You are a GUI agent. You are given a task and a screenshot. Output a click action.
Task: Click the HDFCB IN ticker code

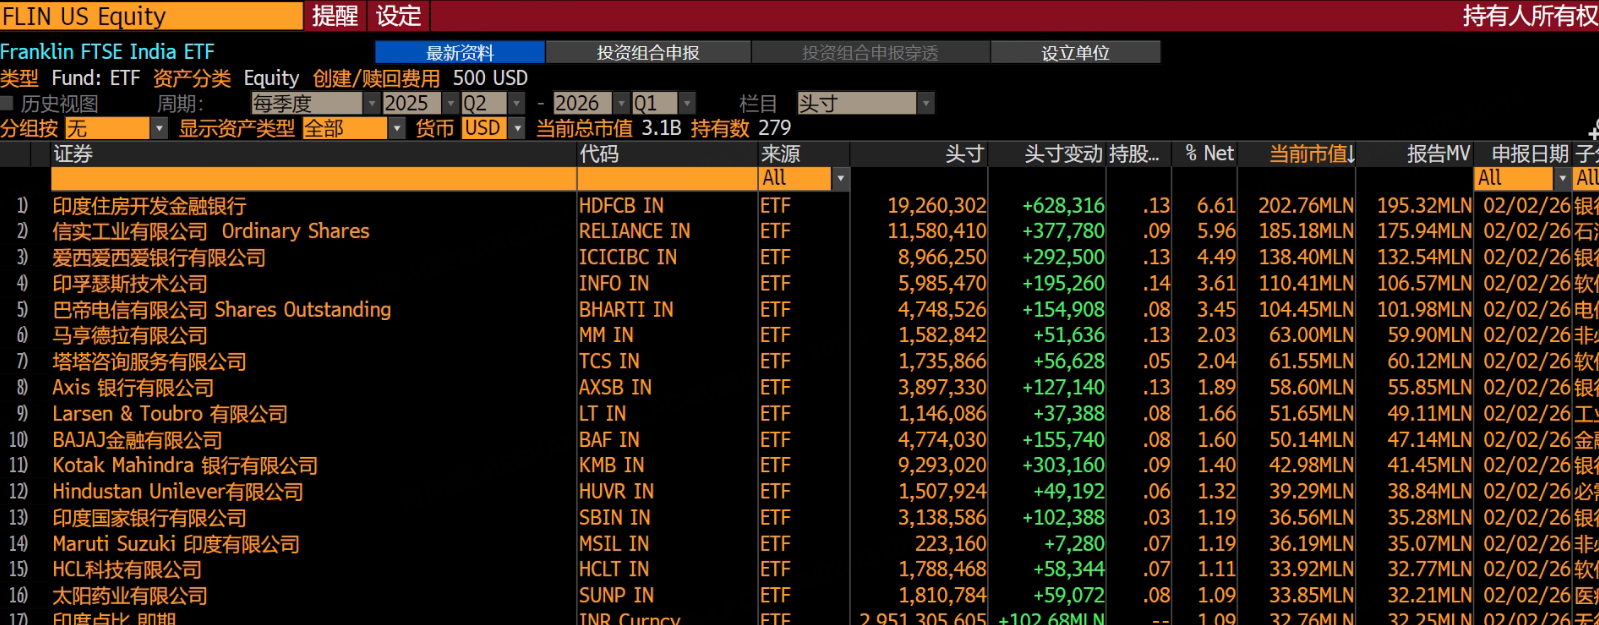621,206
